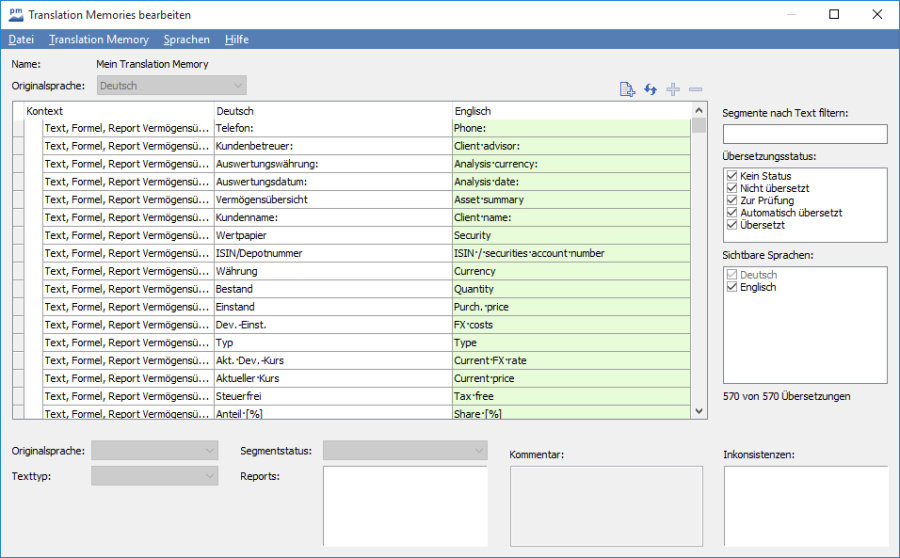Uncheck the Kein Status filter
900x558 pixels.
click(732, 176)
